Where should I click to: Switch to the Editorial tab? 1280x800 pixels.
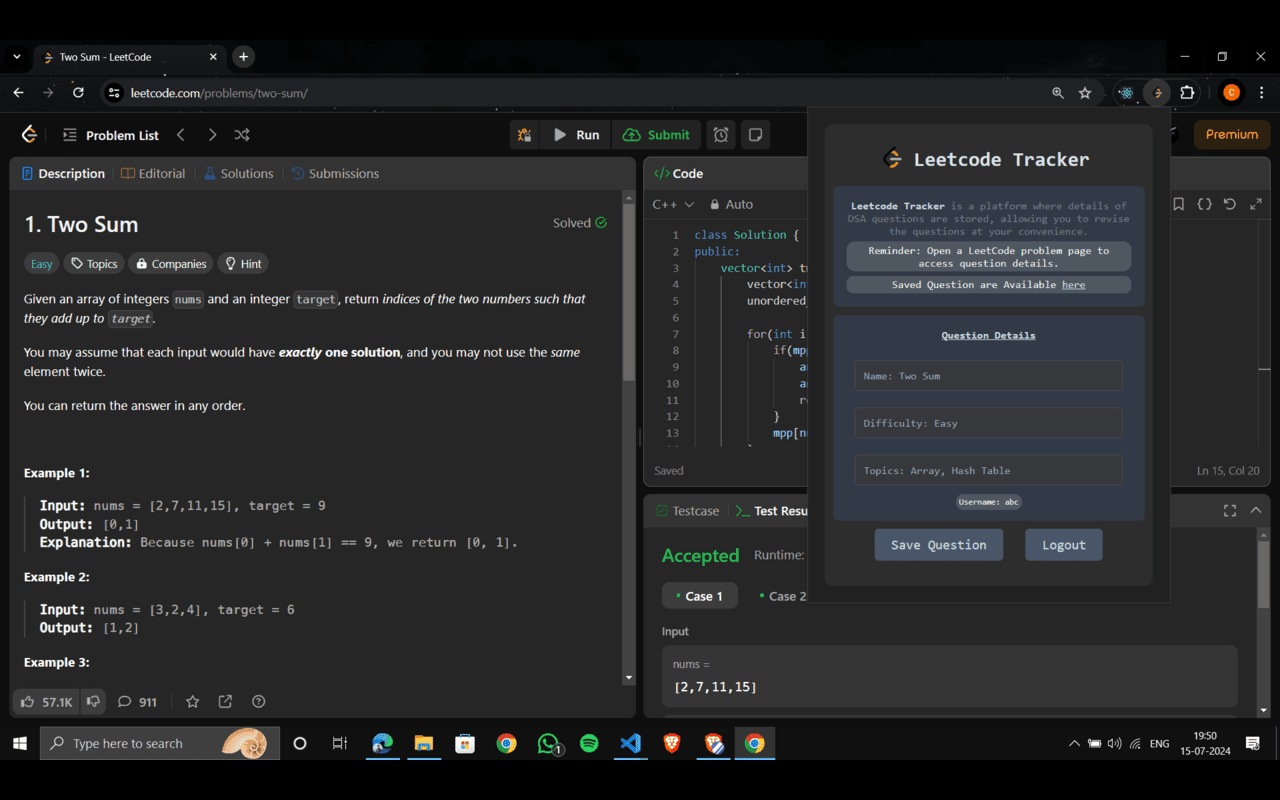(x=153, y=173)
